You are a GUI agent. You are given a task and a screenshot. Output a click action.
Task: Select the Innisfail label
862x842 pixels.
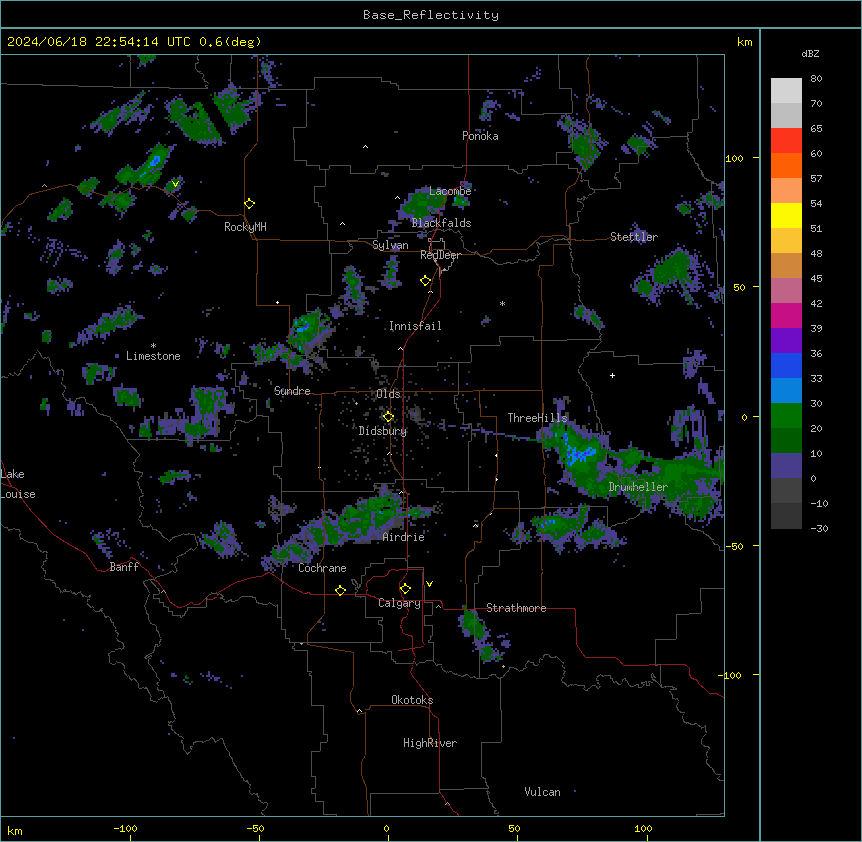point(415,326)
